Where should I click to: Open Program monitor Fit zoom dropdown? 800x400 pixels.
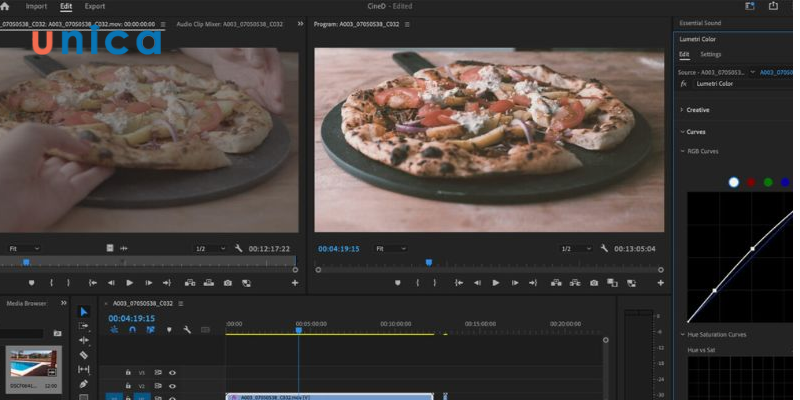(x=388, y=248)
